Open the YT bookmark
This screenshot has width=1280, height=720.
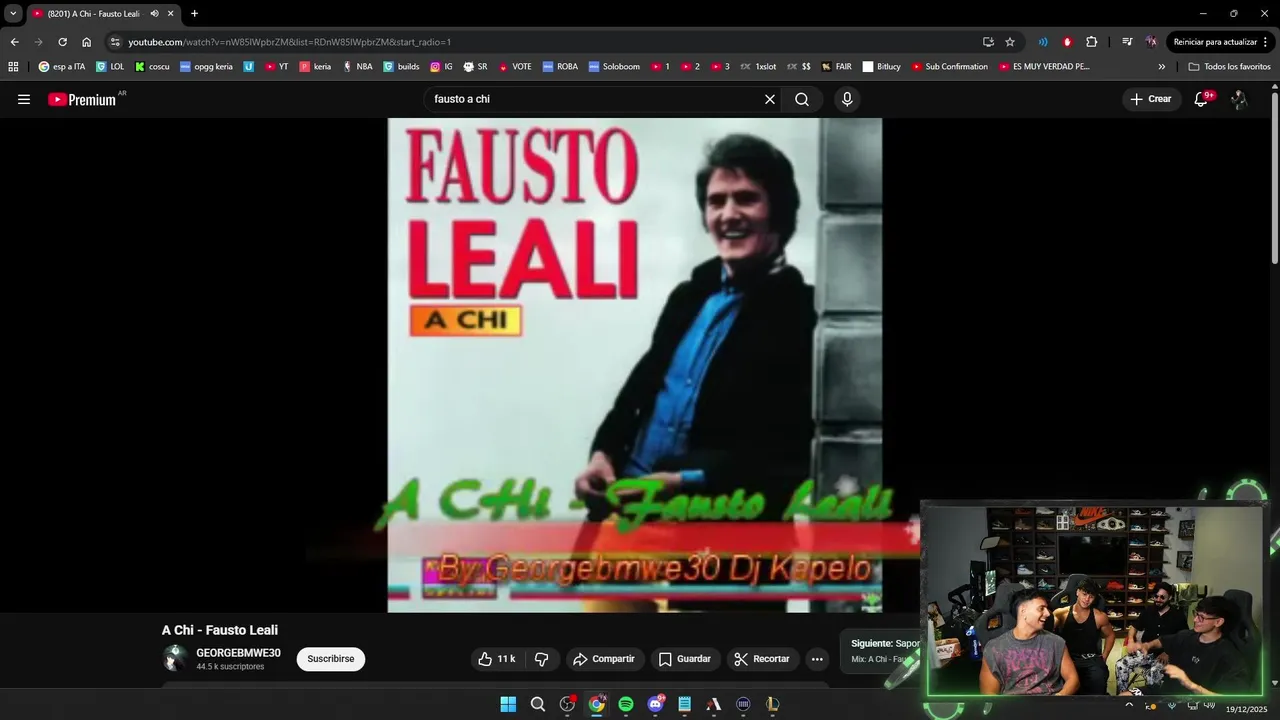(x=277, y=67)
